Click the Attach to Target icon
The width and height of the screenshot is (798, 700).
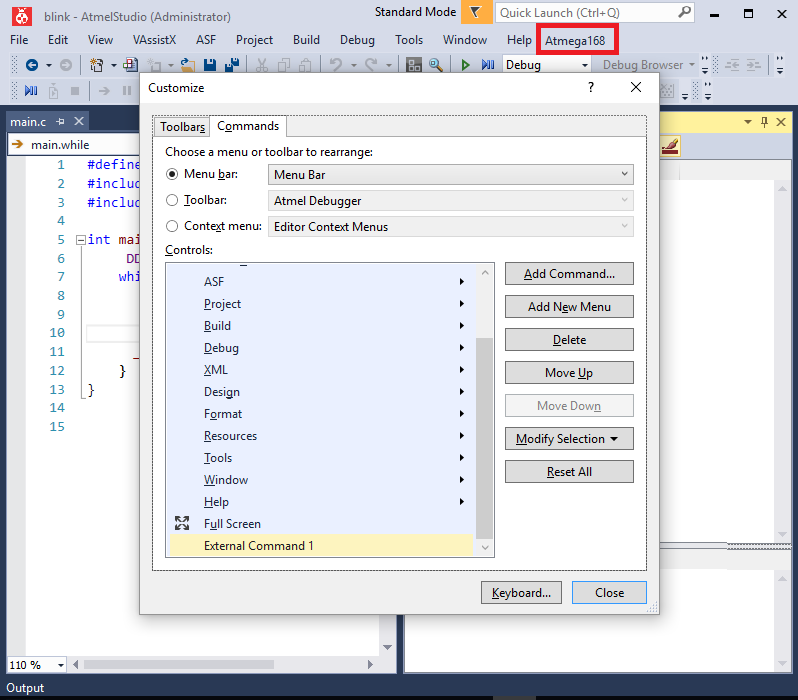click(53, 91)
